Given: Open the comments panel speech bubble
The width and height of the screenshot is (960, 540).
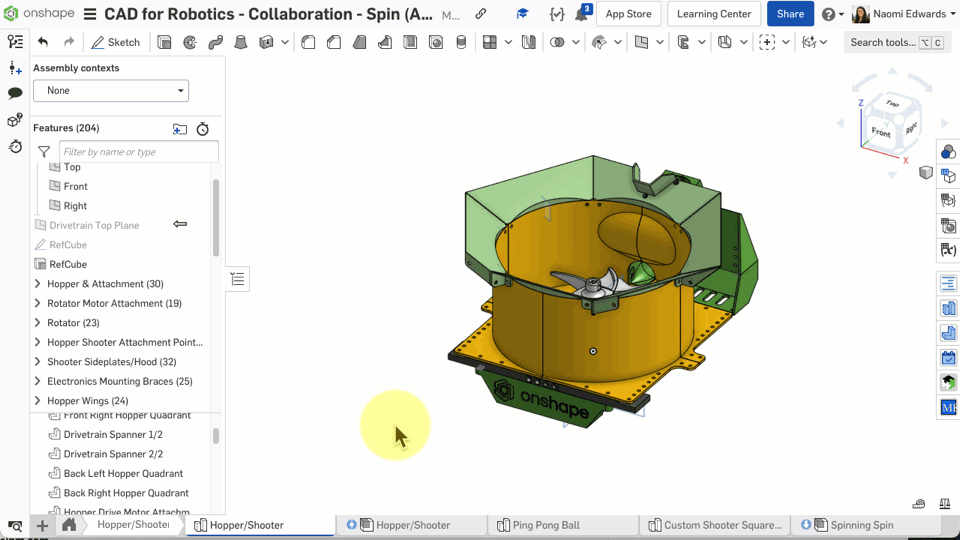Looking at the screenshot, I should tap(15, 93).
